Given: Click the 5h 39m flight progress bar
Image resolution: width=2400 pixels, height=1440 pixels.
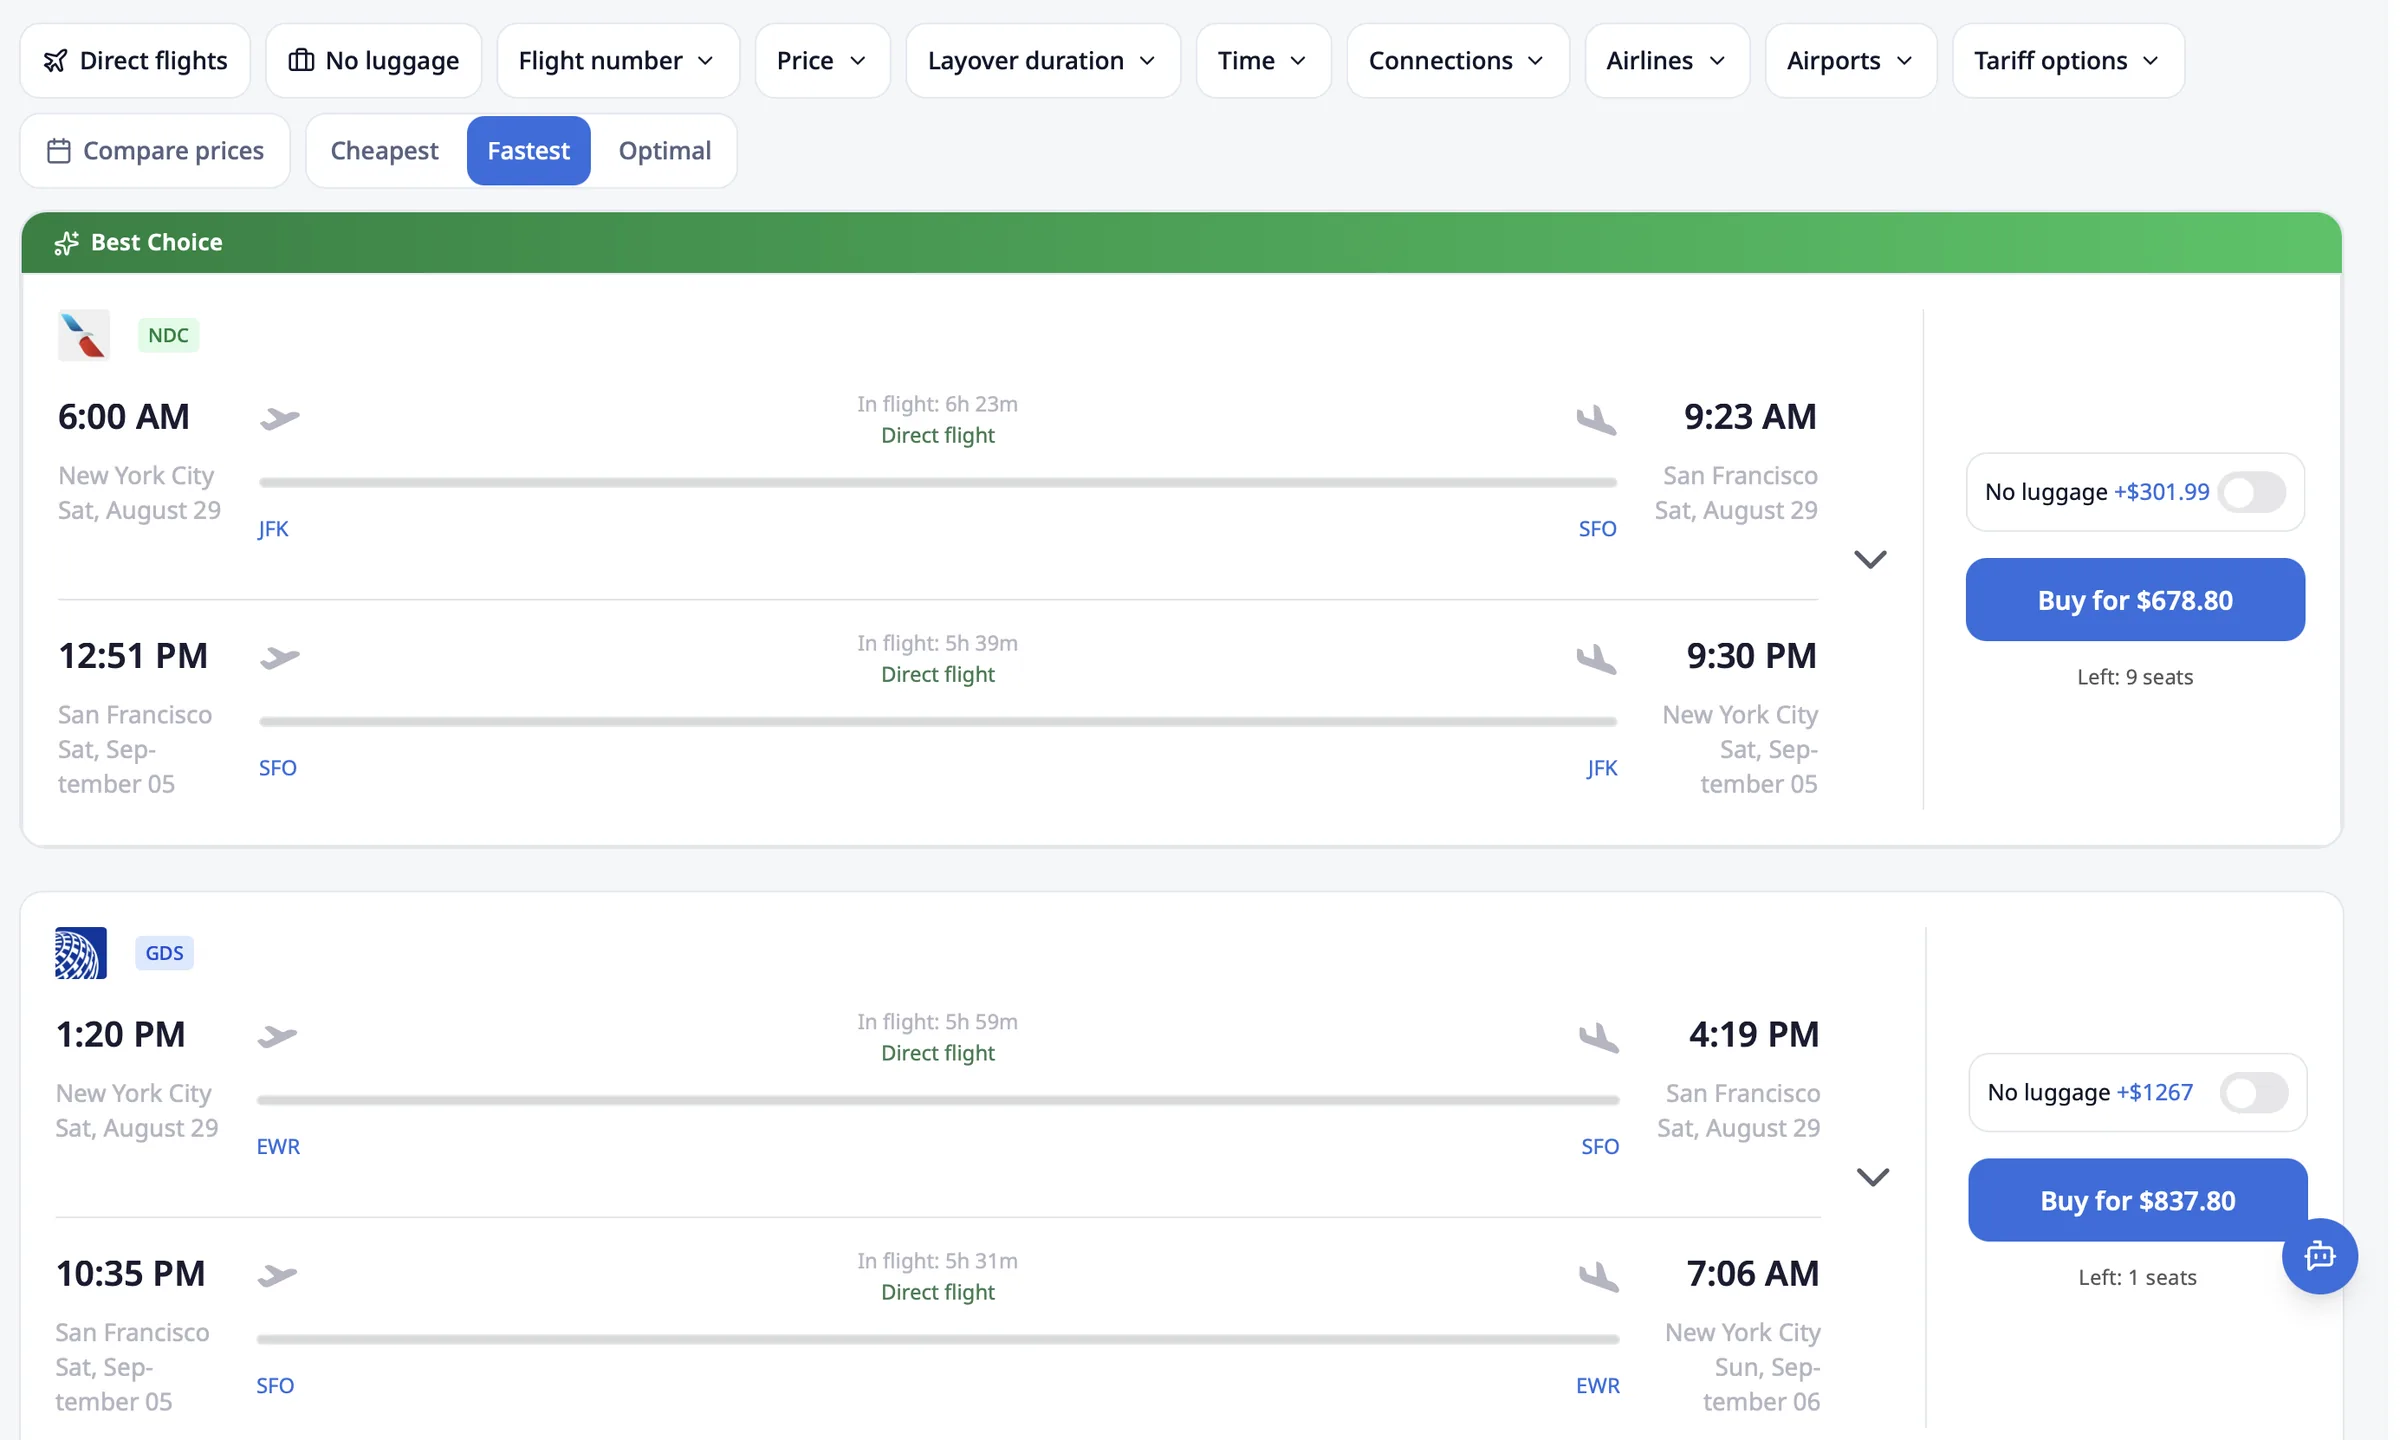Looking at the screenshot, I should coord(938,721).
